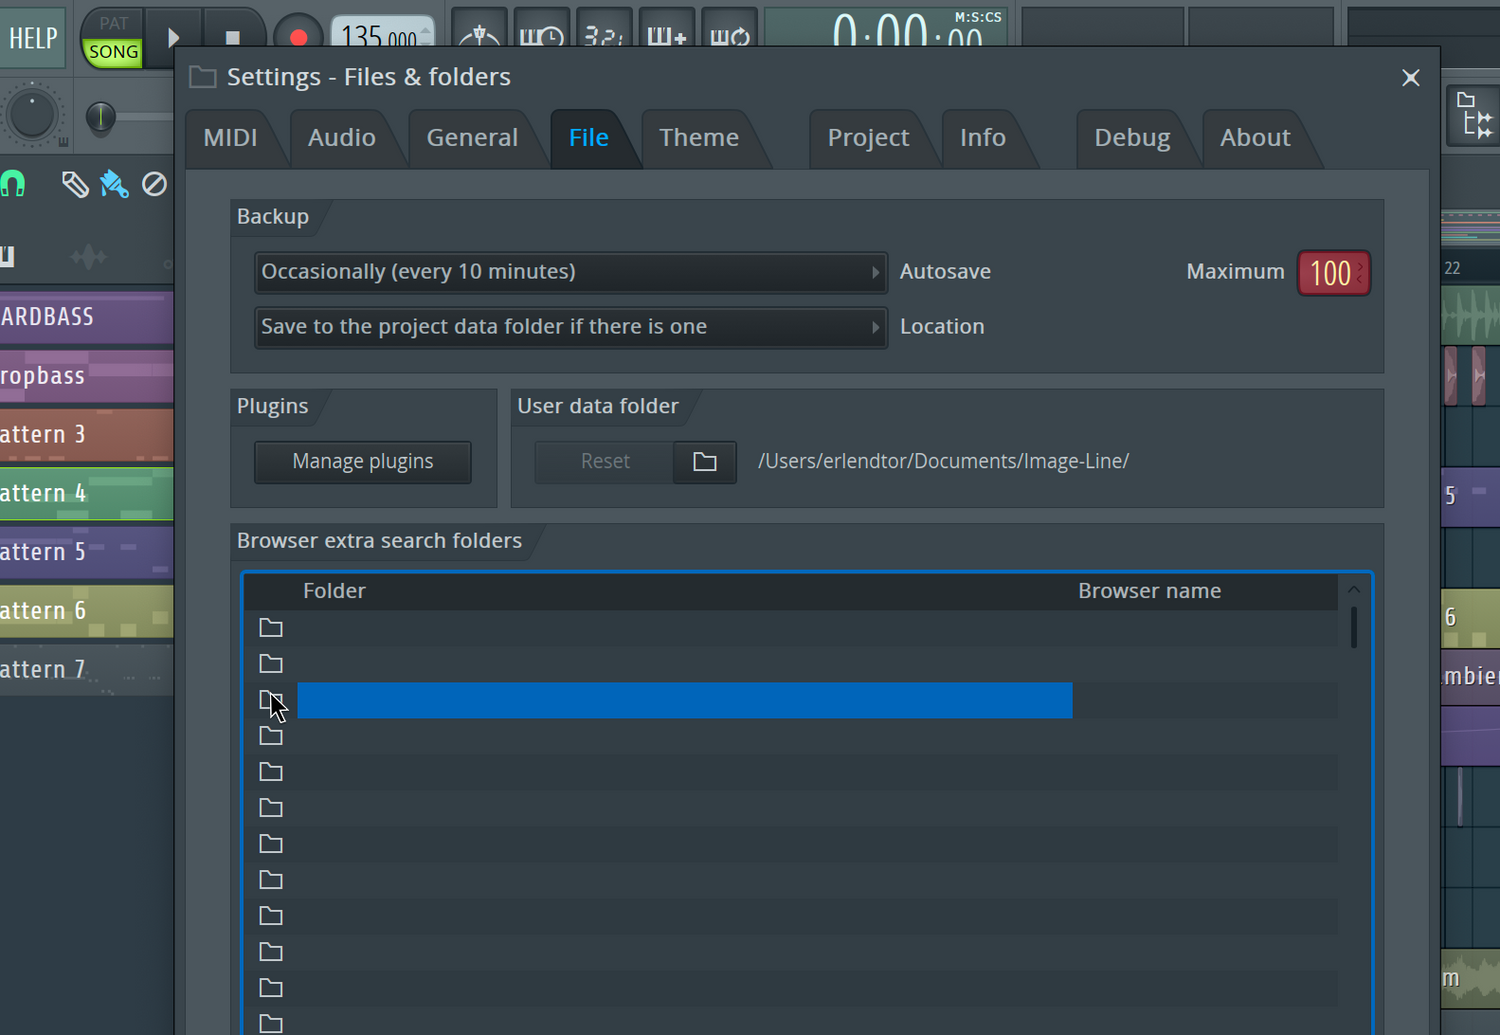The width and height of the screenshot is (1500, 1035).
Task: Click the folder icon next to Reset
Action: click(x=705, y=461)
